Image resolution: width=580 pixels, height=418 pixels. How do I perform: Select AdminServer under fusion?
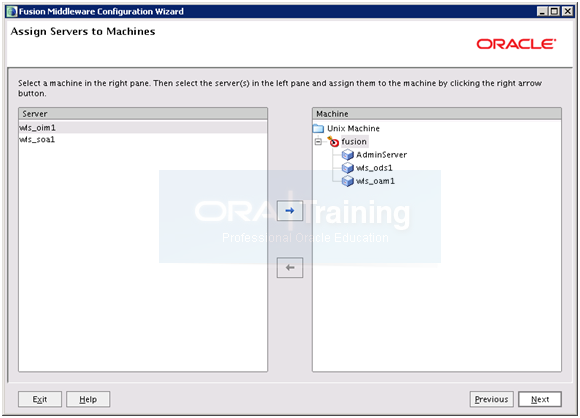(x=381, y=155)
